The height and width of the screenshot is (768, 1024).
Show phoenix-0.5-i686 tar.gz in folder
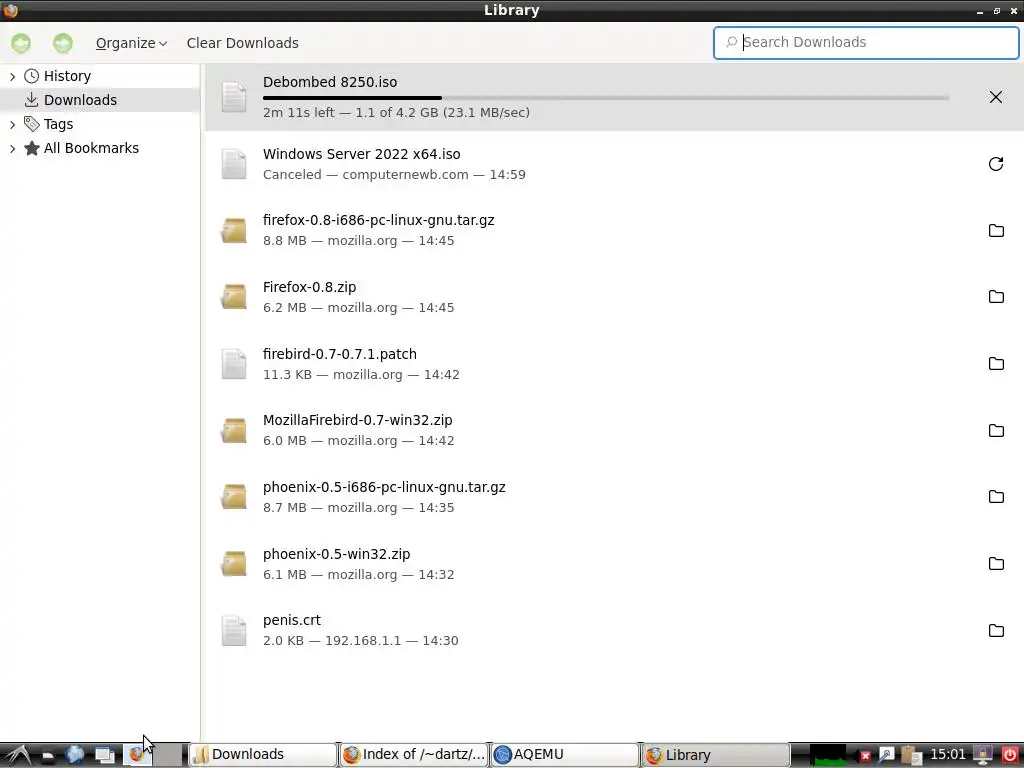click(996, 497)
